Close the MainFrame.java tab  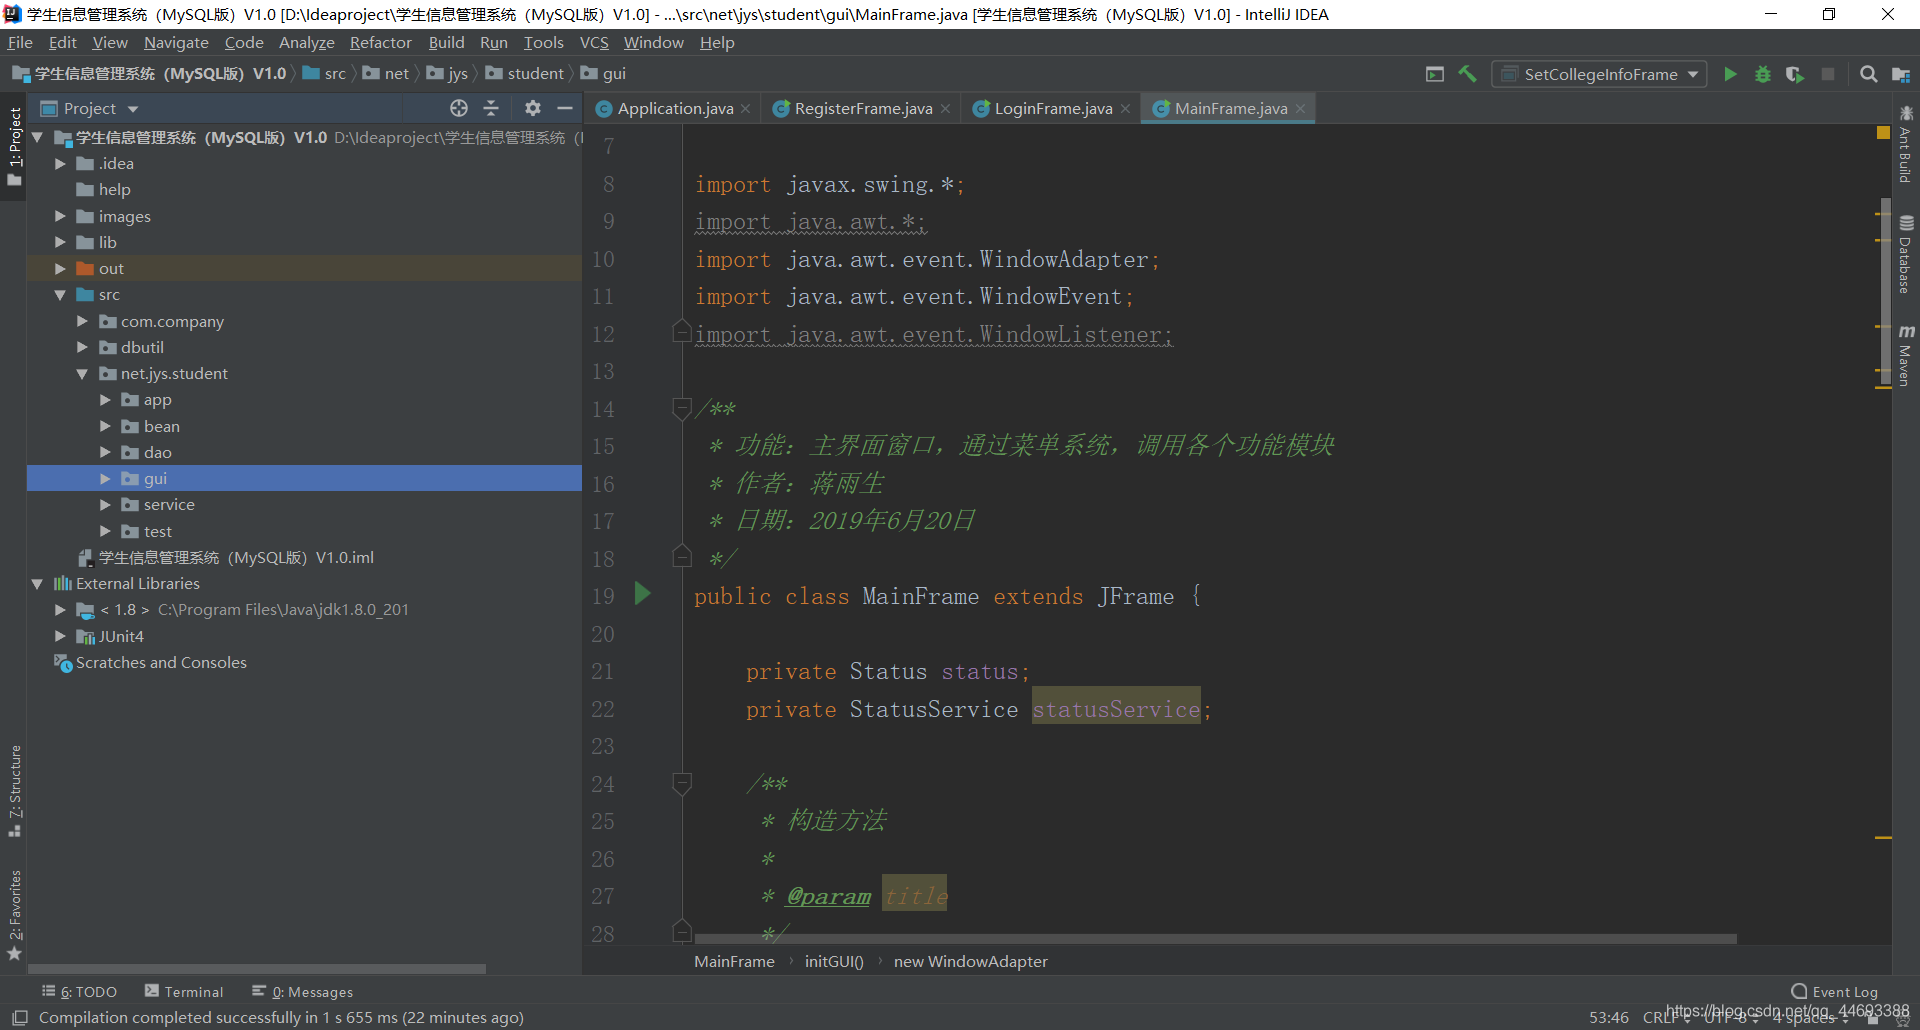pos(1300,109)
